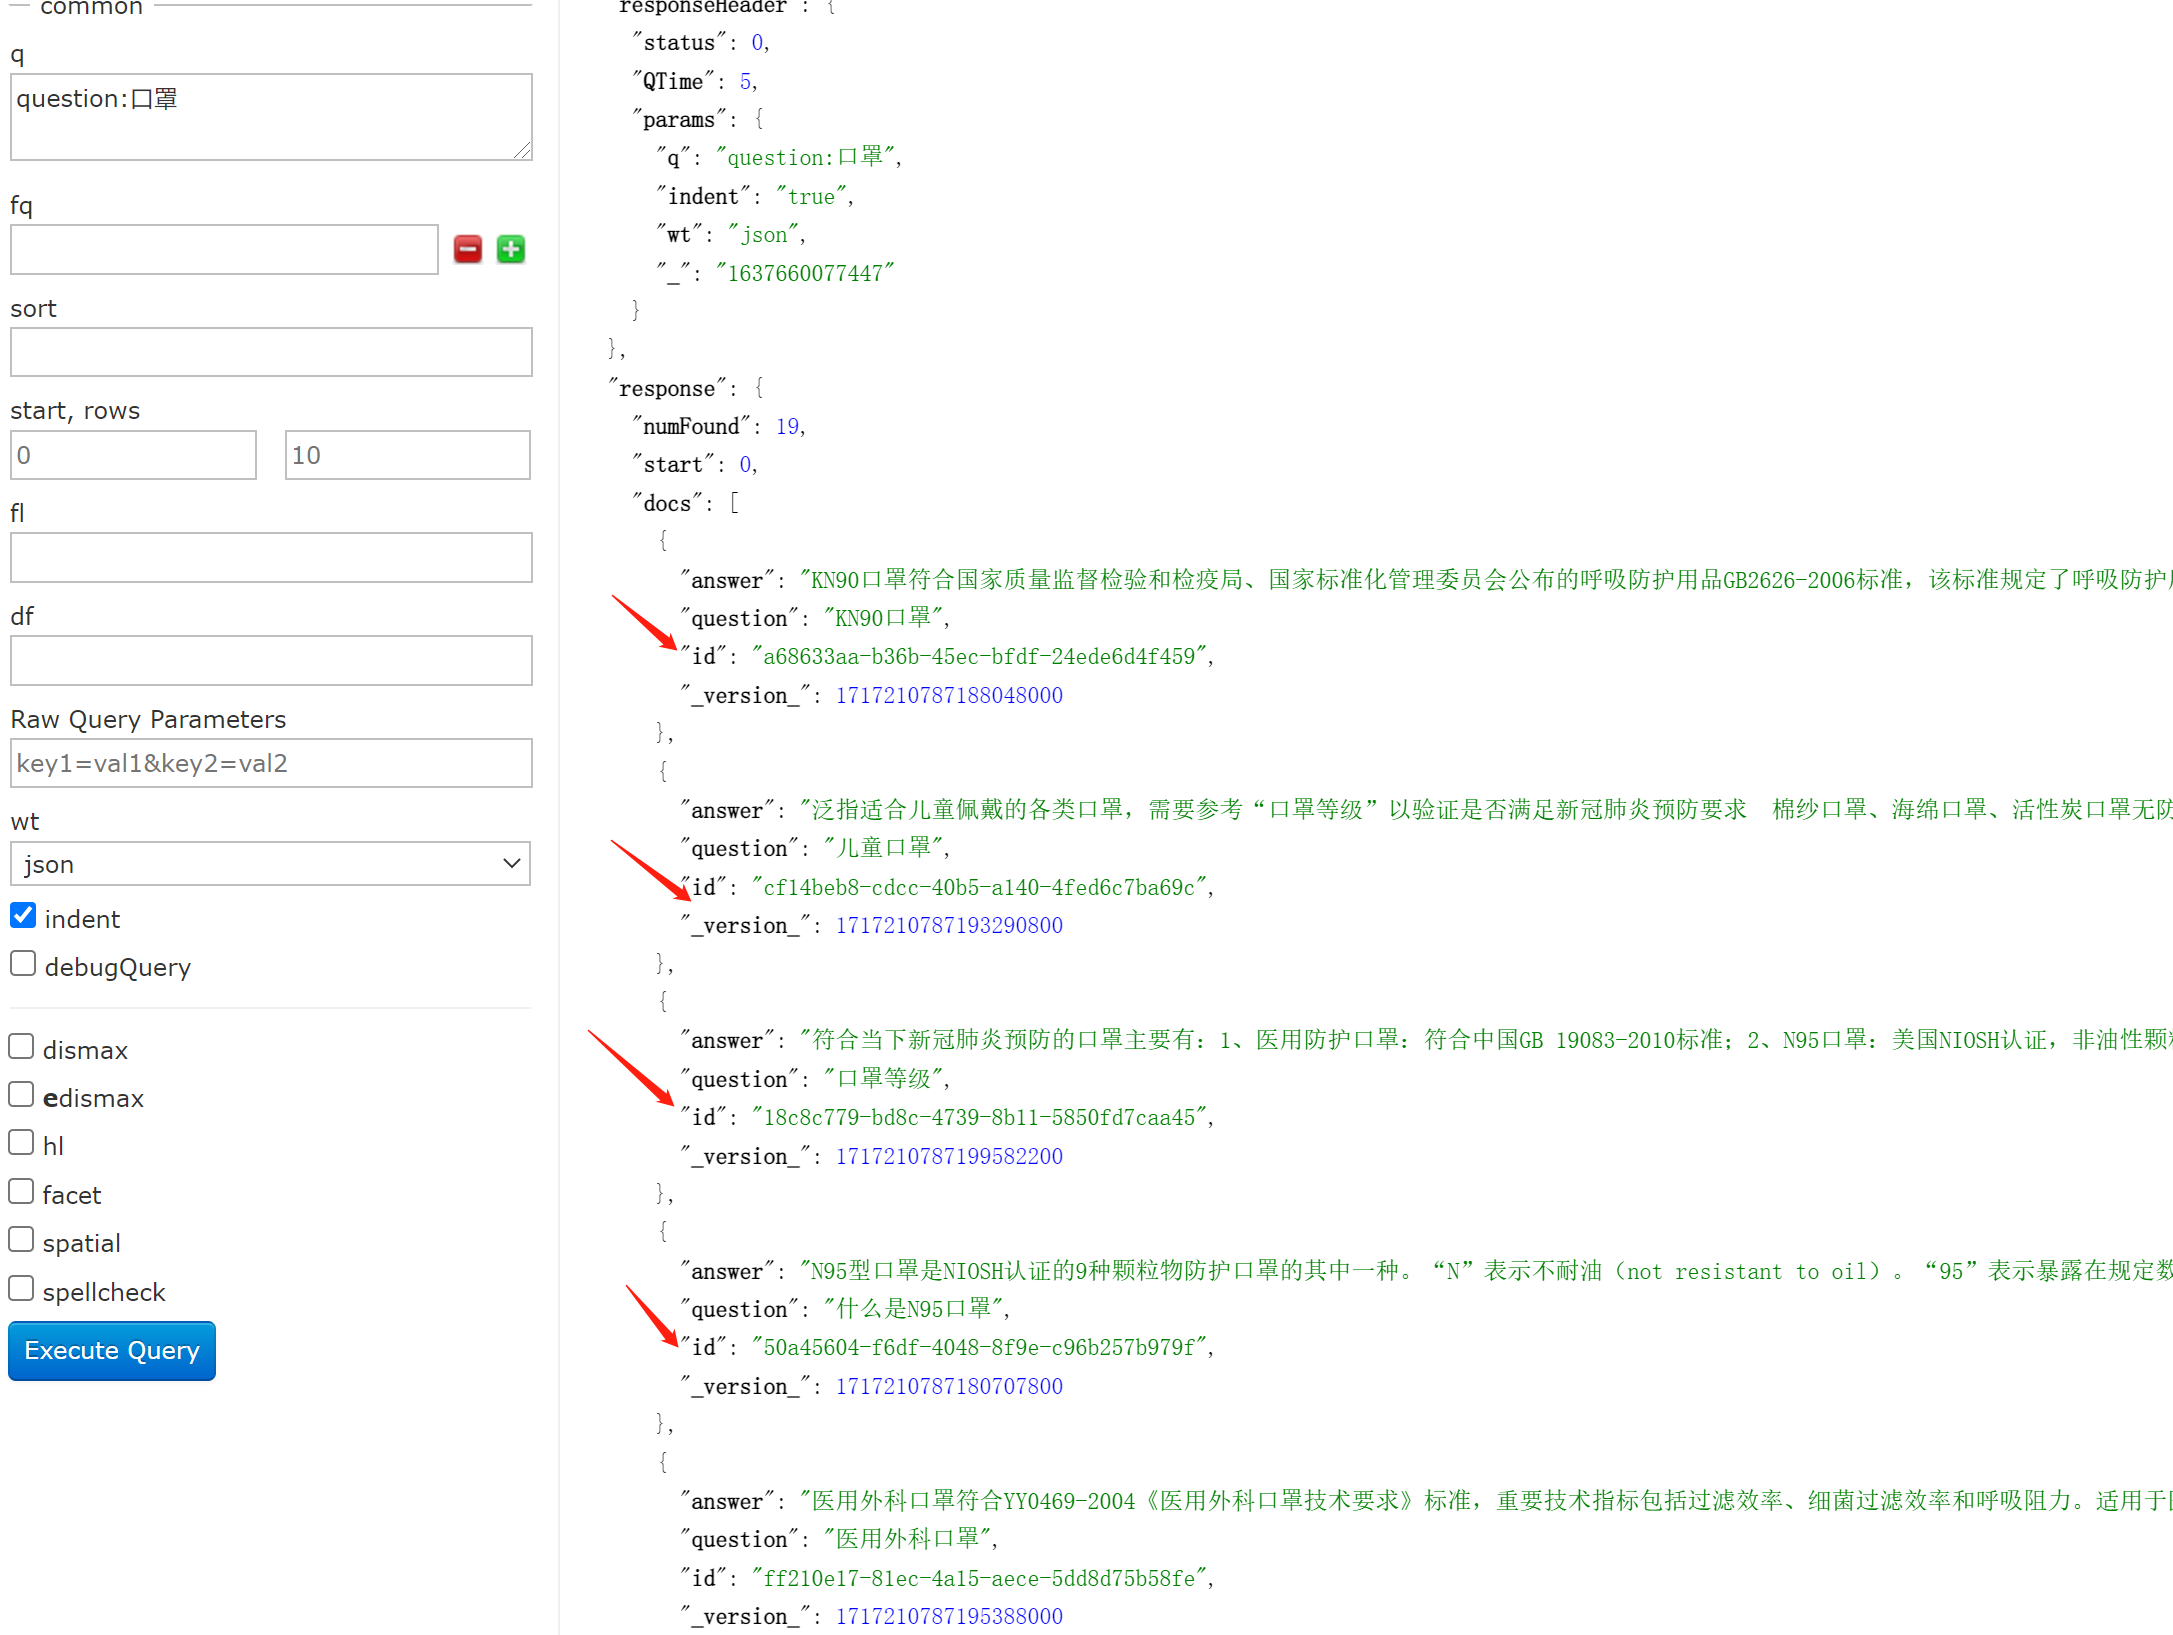Enable the debugQuery checkbox

(x=23, y=964)
